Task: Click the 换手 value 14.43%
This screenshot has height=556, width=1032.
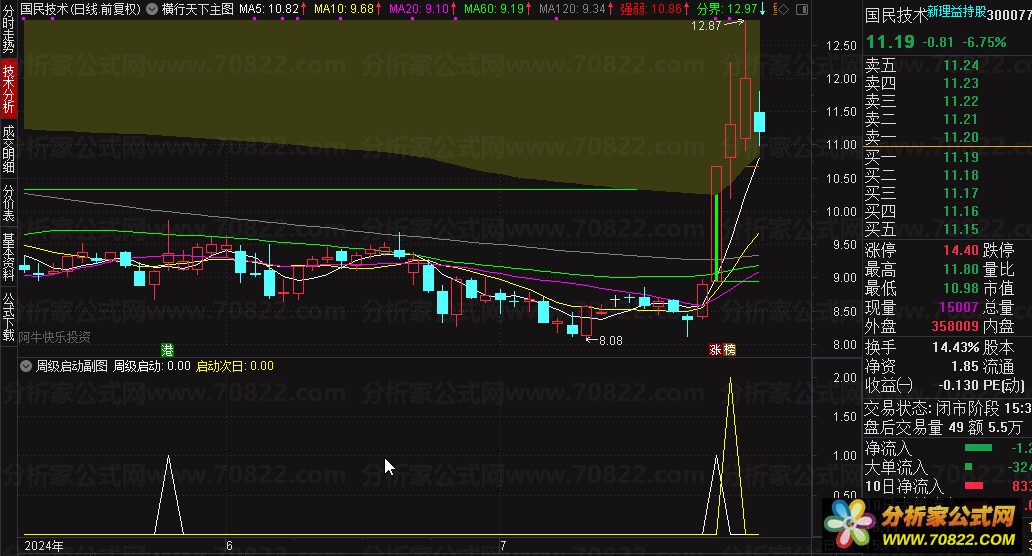Action: 956,347
